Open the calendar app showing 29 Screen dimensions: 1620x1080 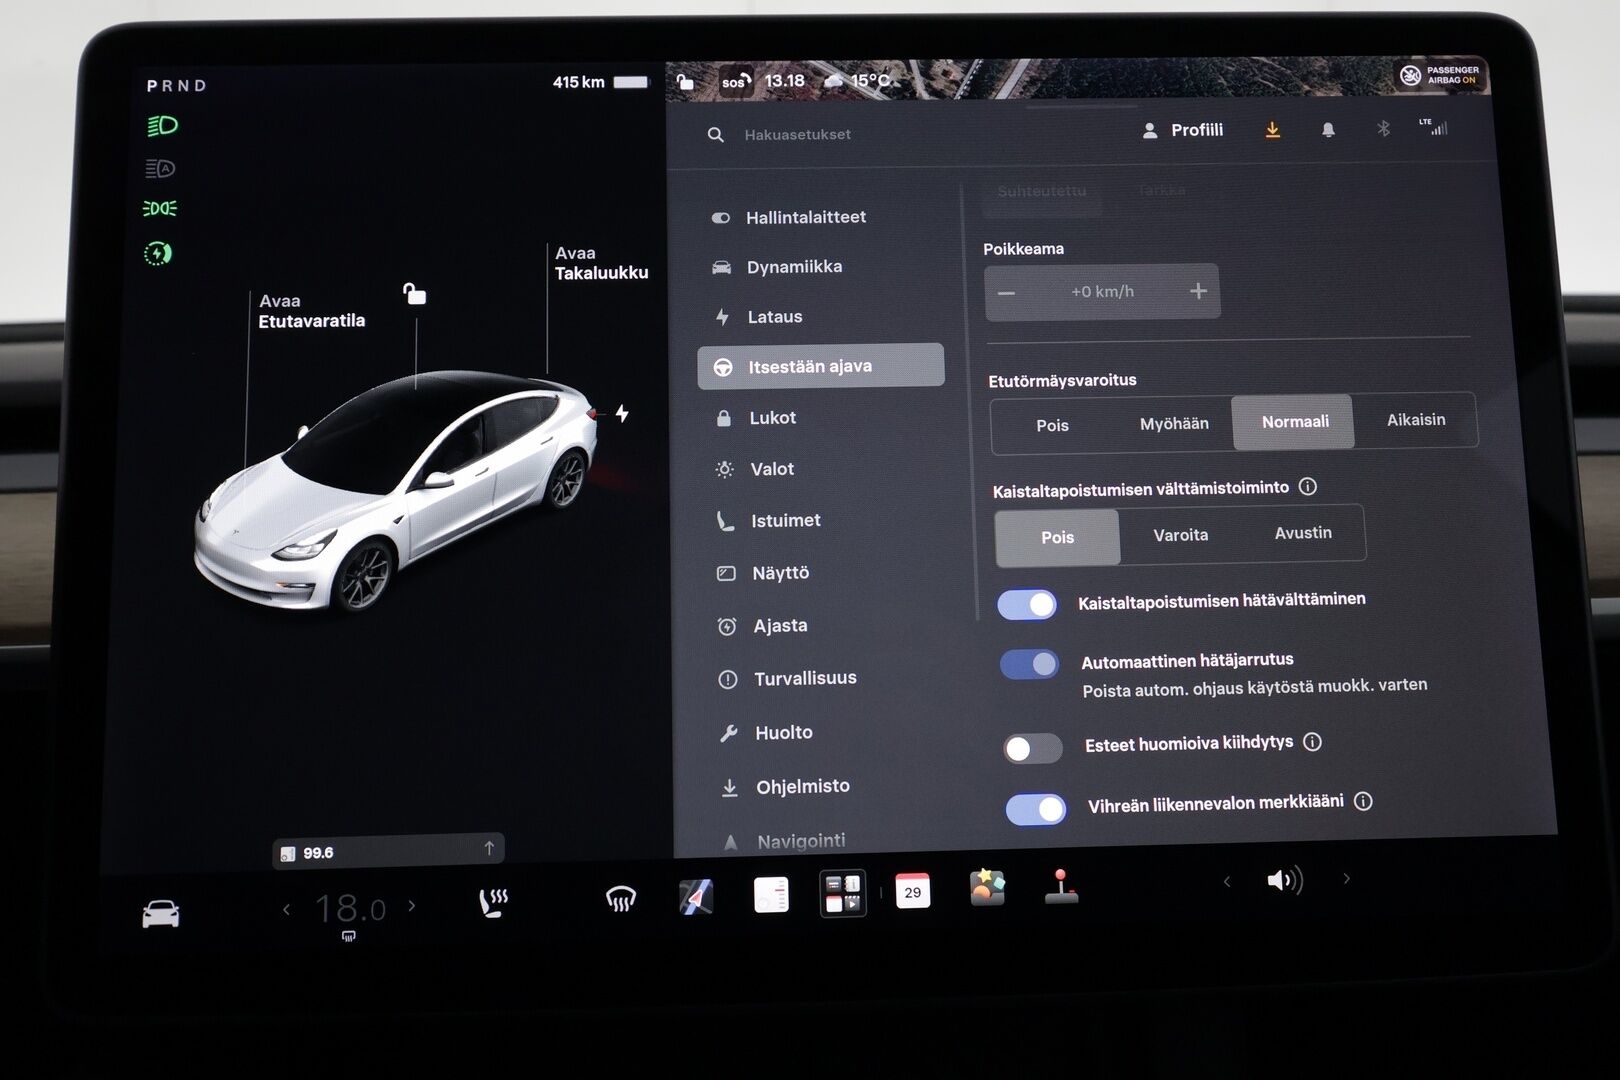pyautogui.click(x=912, y=891)
